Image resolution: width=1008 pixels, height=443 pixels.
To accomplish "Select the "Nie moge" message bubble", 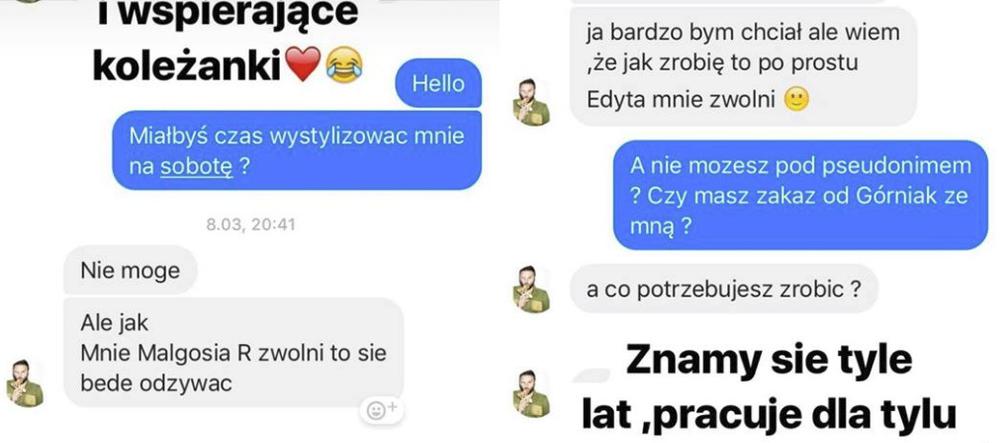I will point(130,270).
